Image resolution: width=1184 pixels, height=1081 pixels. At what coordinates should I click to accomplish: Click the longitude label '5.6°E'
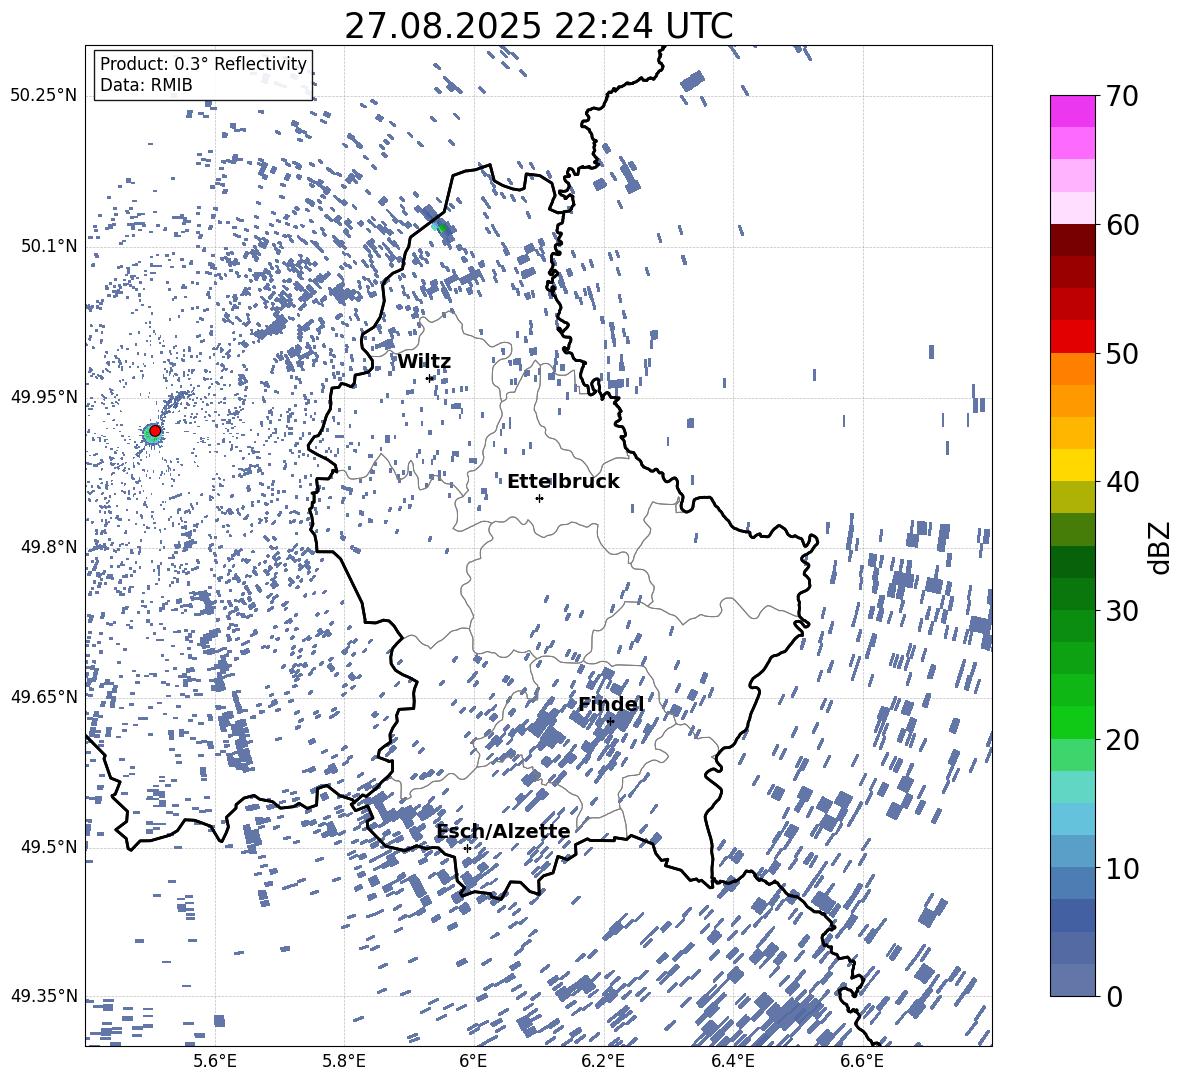[214, 1061]
